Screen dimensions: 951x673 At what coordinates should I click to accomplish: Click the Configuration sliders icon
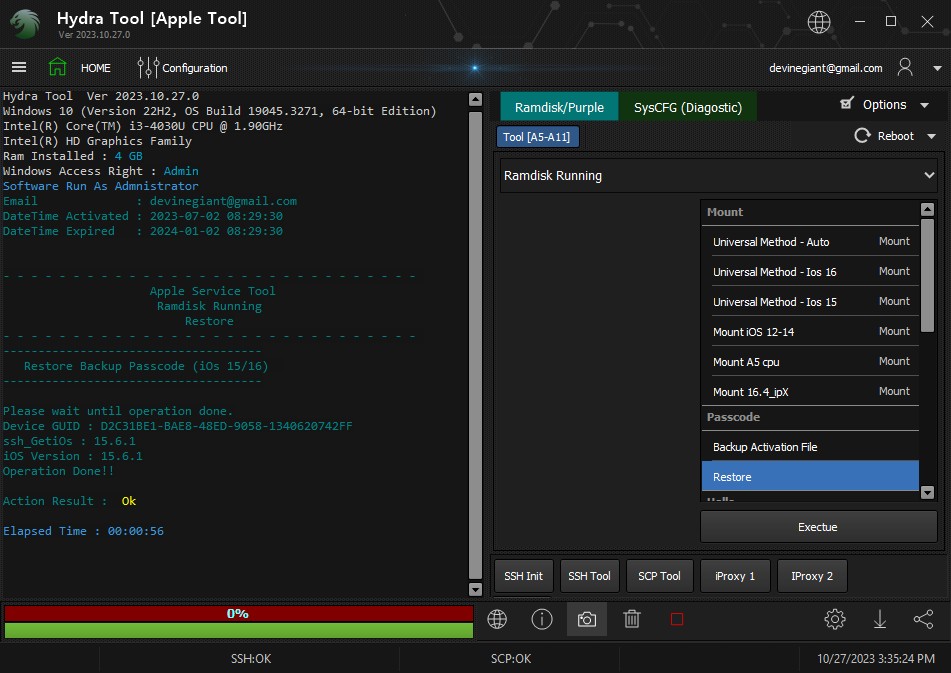coord(148,68)
